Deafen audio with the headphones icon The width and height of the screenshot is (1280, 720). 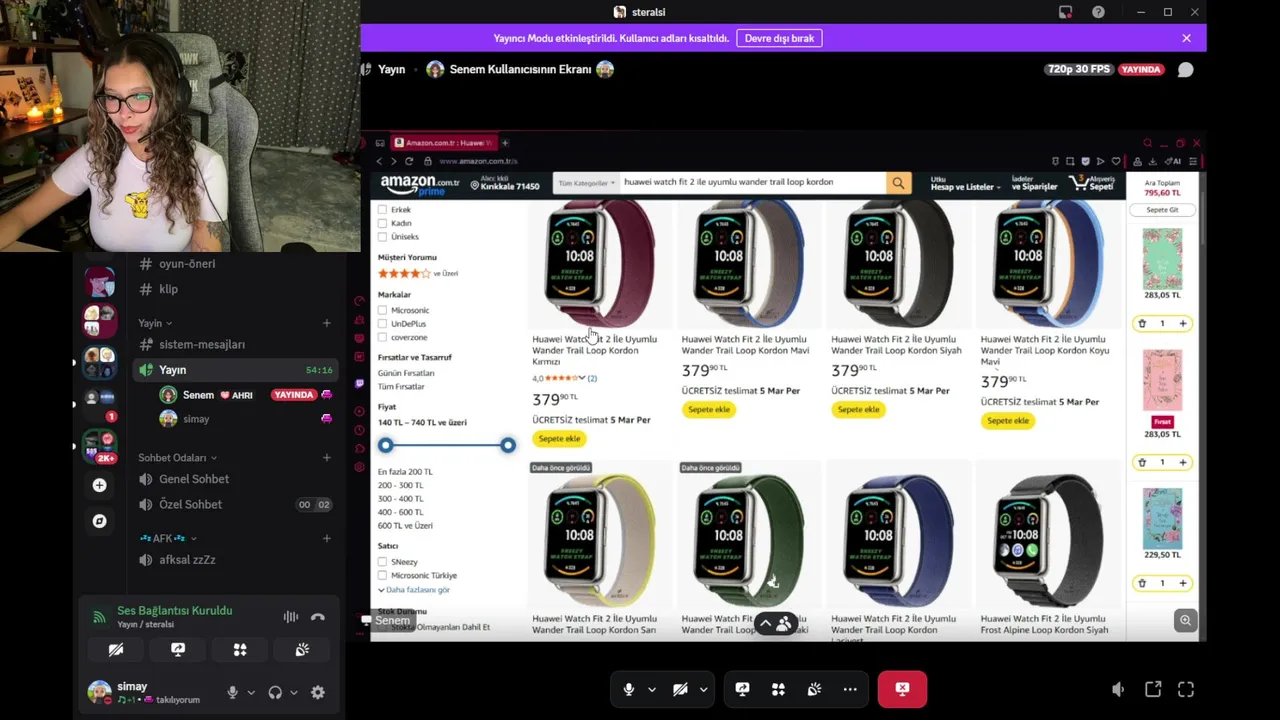(275, 692)
